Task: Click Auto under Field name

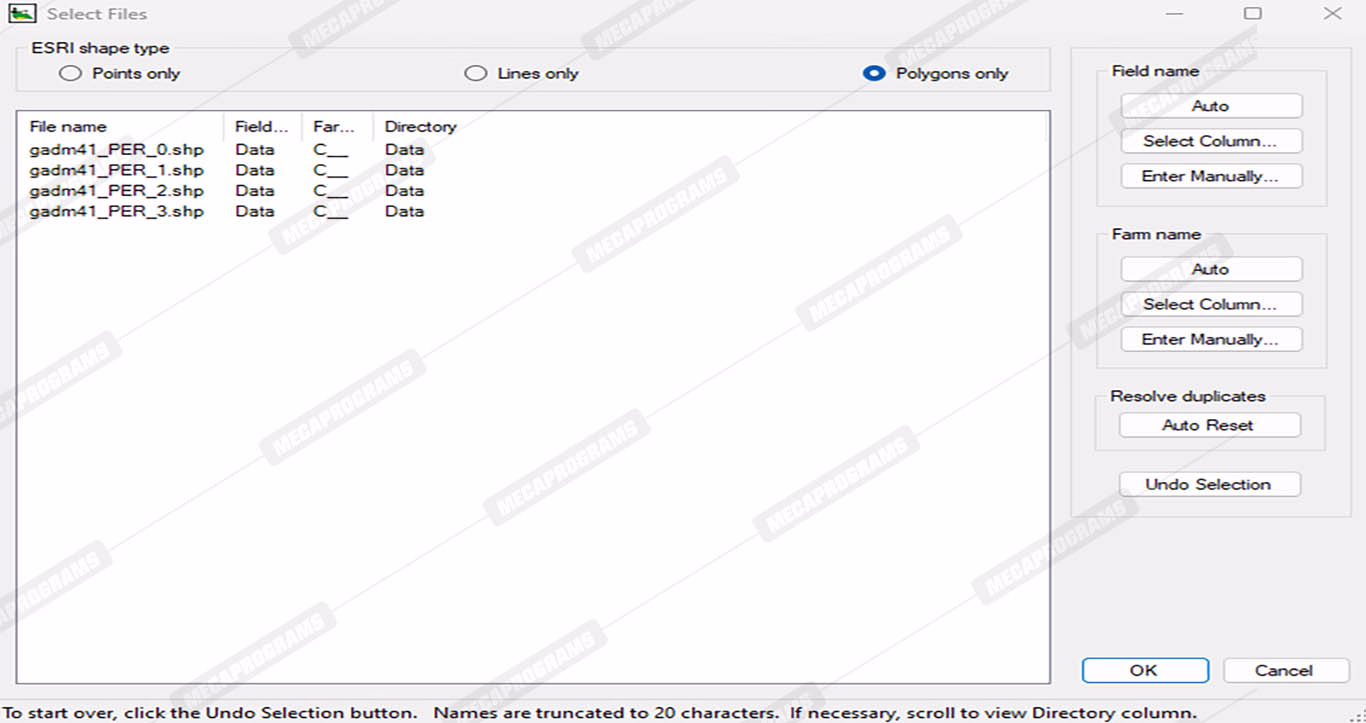Action: point(1211,106)
